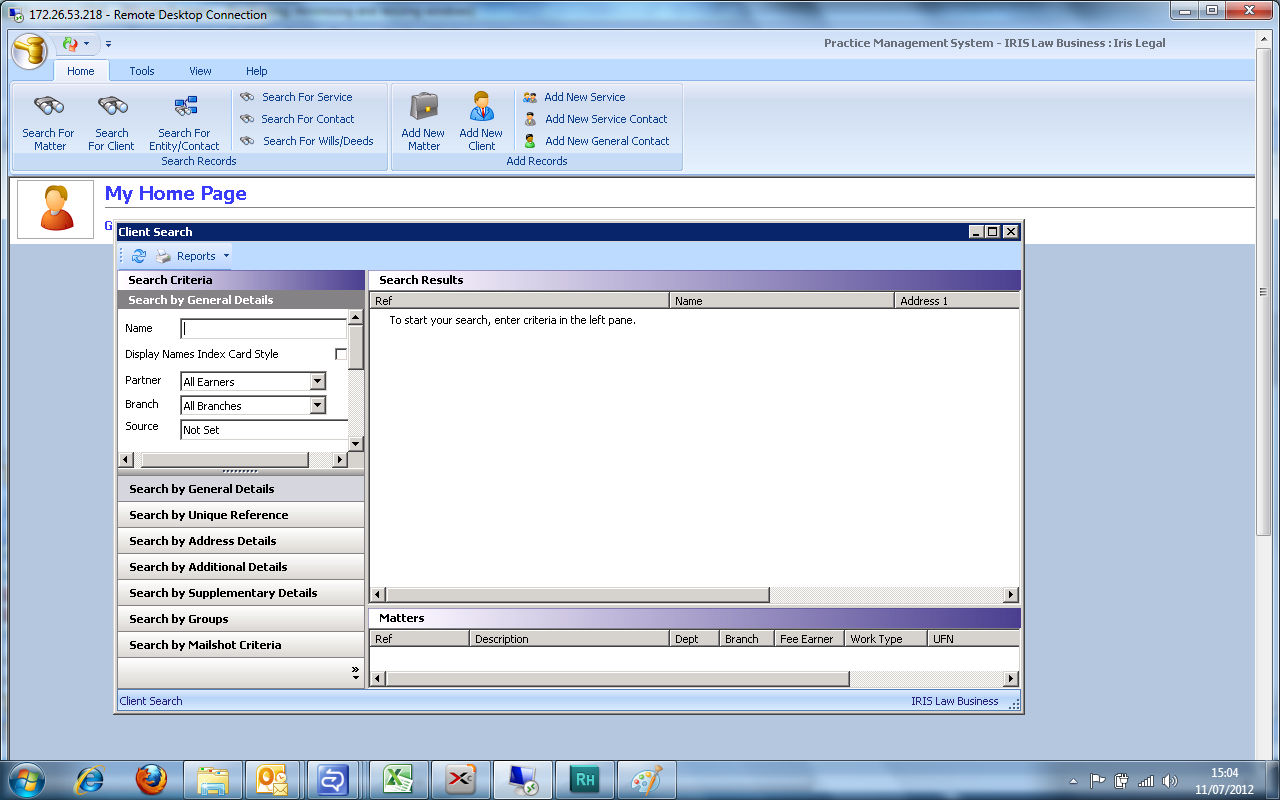Click Work Type column header

tap(885, 638)
